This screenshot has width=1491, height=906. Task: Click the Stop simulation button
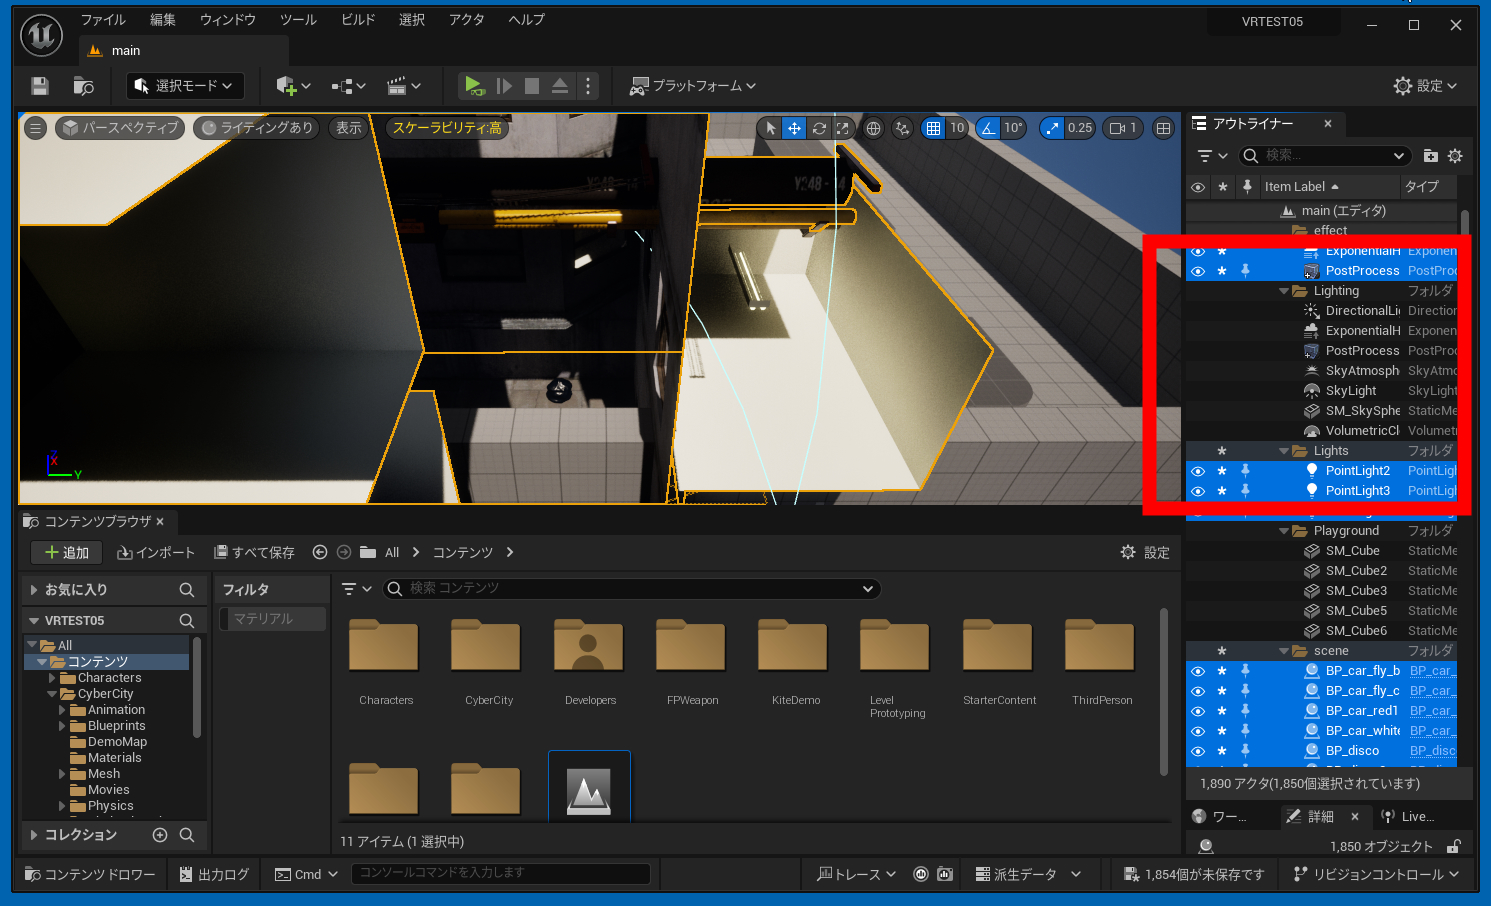click(x=532, y=86)
